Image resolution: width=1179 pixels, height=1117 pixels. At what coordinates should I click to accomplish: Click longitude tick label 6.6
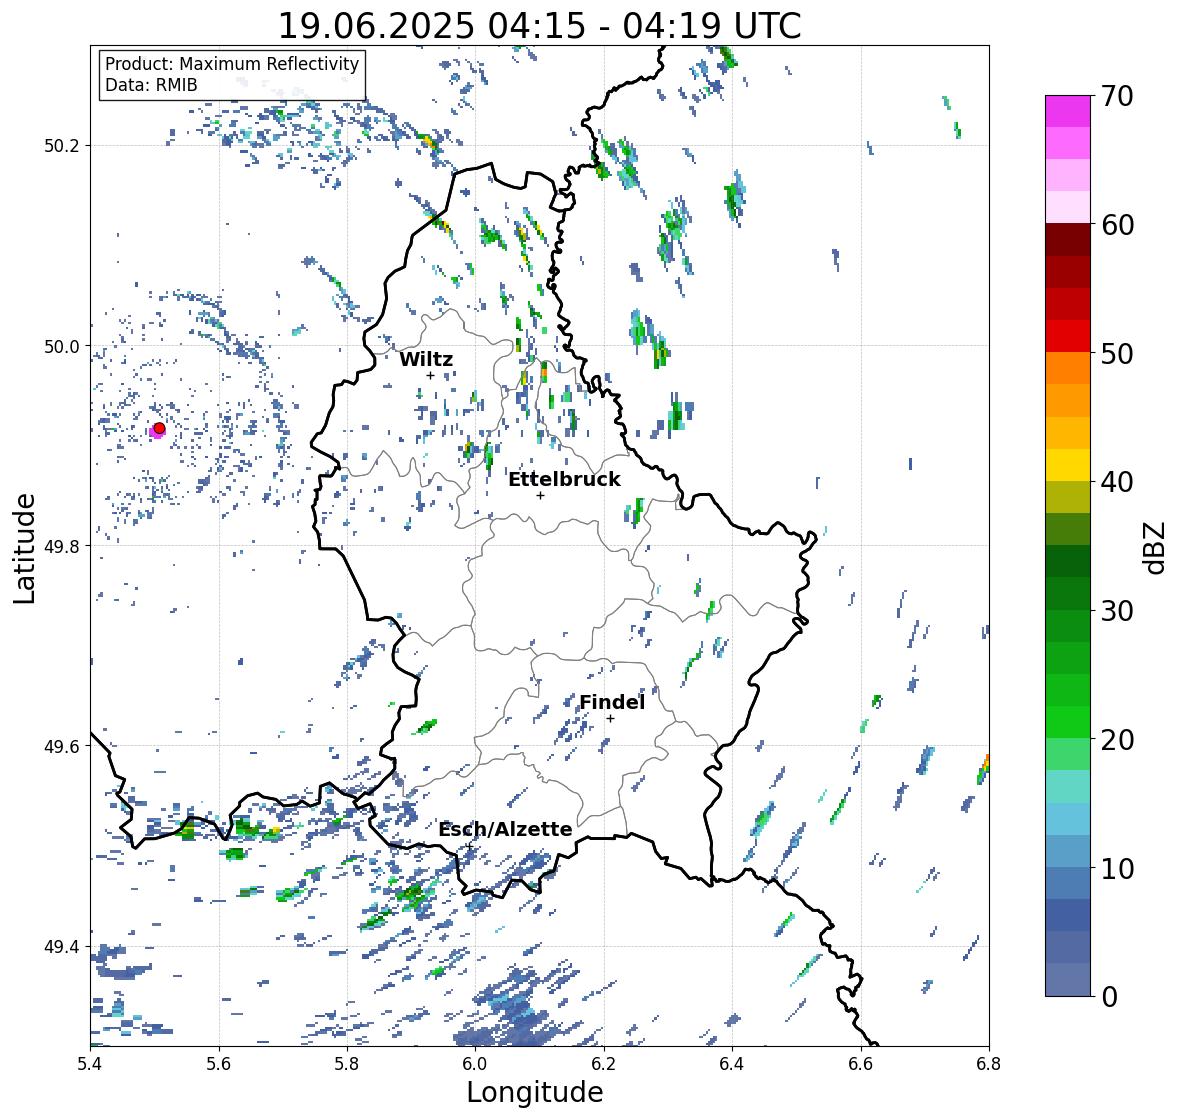coord(860,1063)
